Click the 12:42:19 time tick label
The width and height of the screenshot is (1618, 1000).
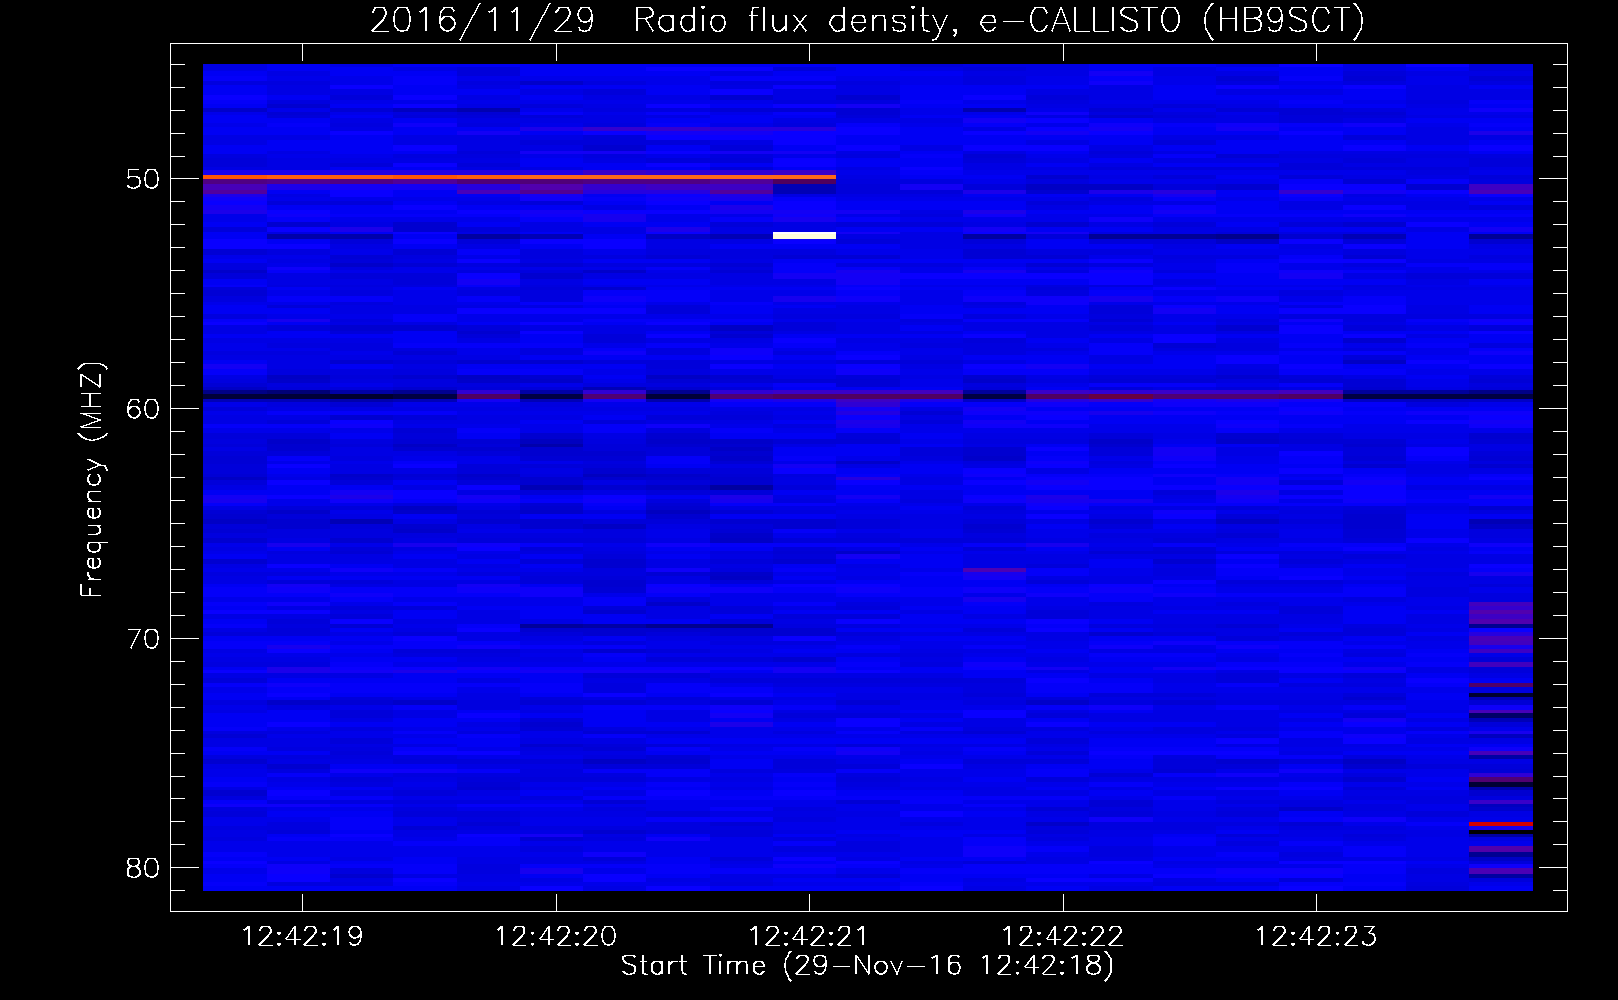click(302, 937)
